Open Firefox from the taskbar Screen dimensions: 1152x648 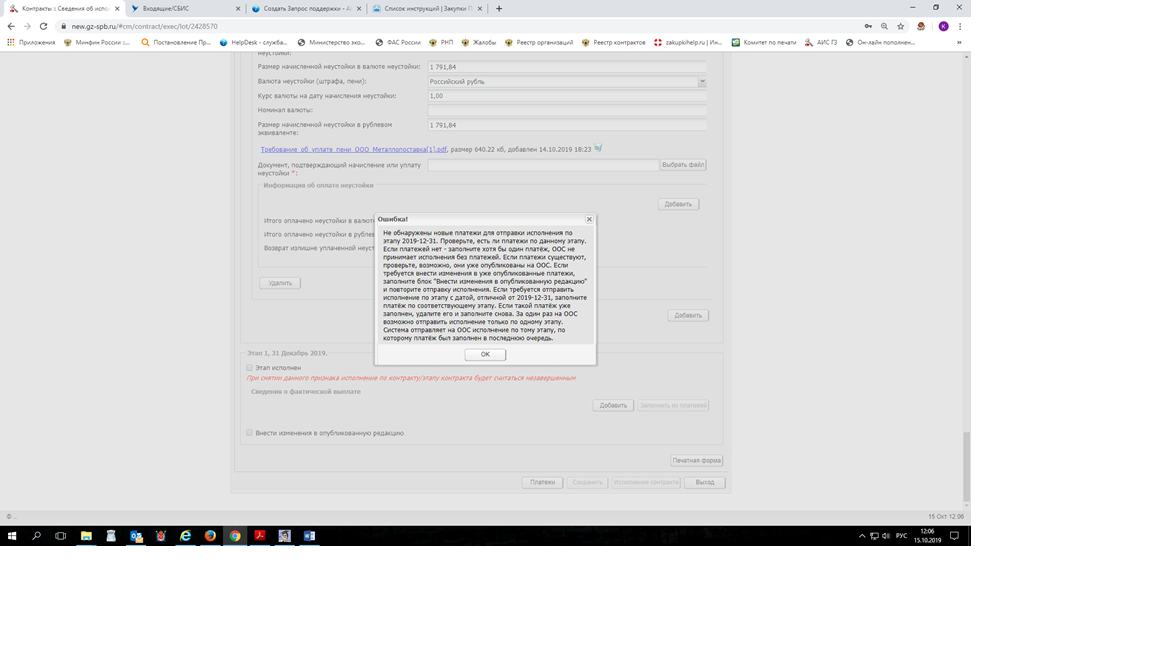210,536
